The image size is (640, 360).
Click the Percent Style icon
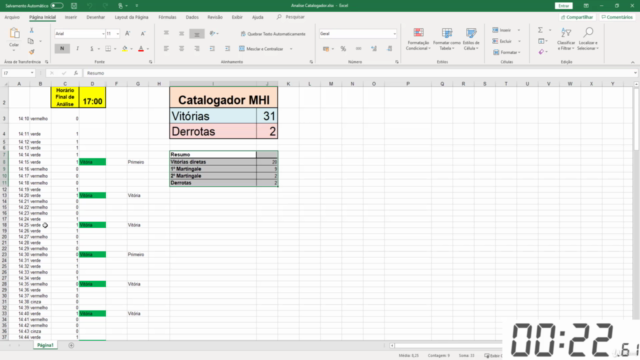(343, 49)
